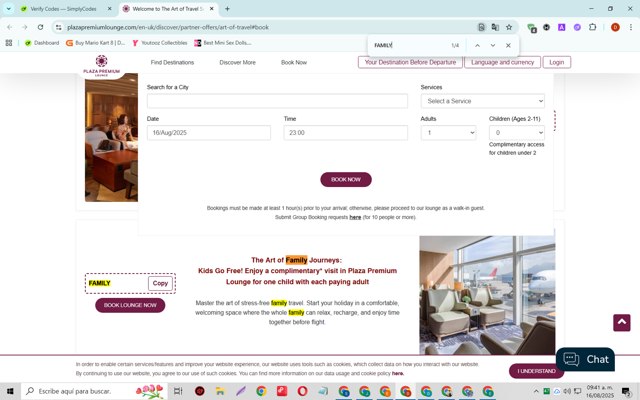Go back with the browser back arrow

[9, 27]
